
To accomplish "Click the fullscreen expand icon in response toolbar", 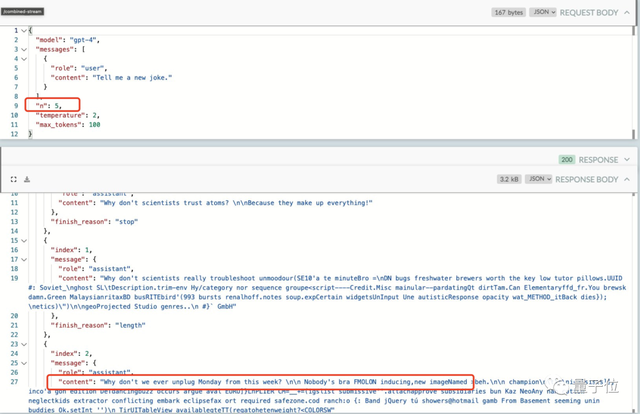I will [x=14, y=179].
